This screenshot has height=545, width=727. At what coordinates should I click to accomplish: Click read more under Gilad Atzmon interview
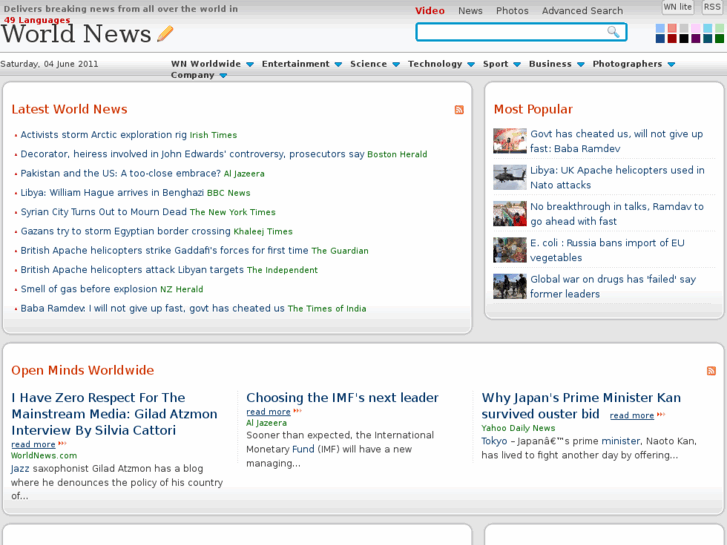click(33, 445)
